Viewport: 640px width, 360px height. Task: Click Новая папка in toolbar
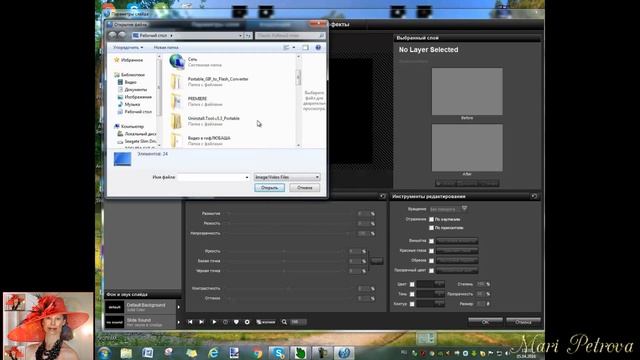pos(166,48)
